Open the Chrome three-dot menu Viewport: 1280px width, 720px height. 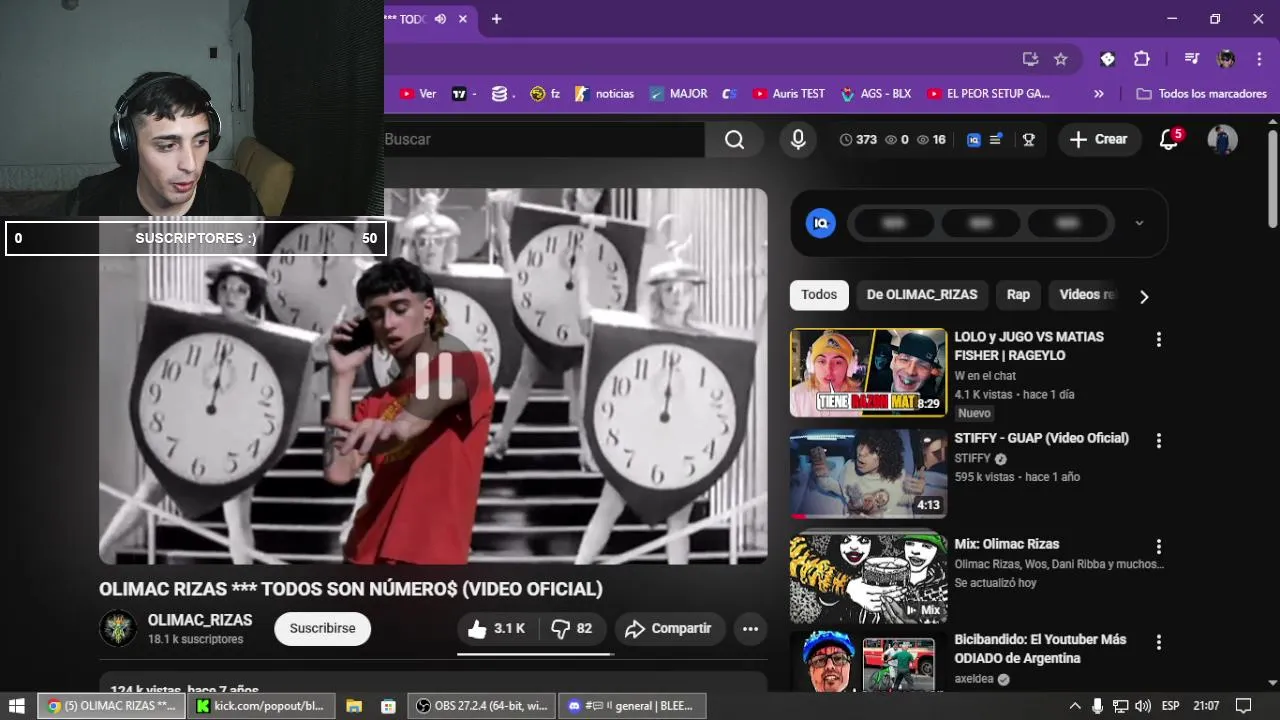click(1257, 59)
